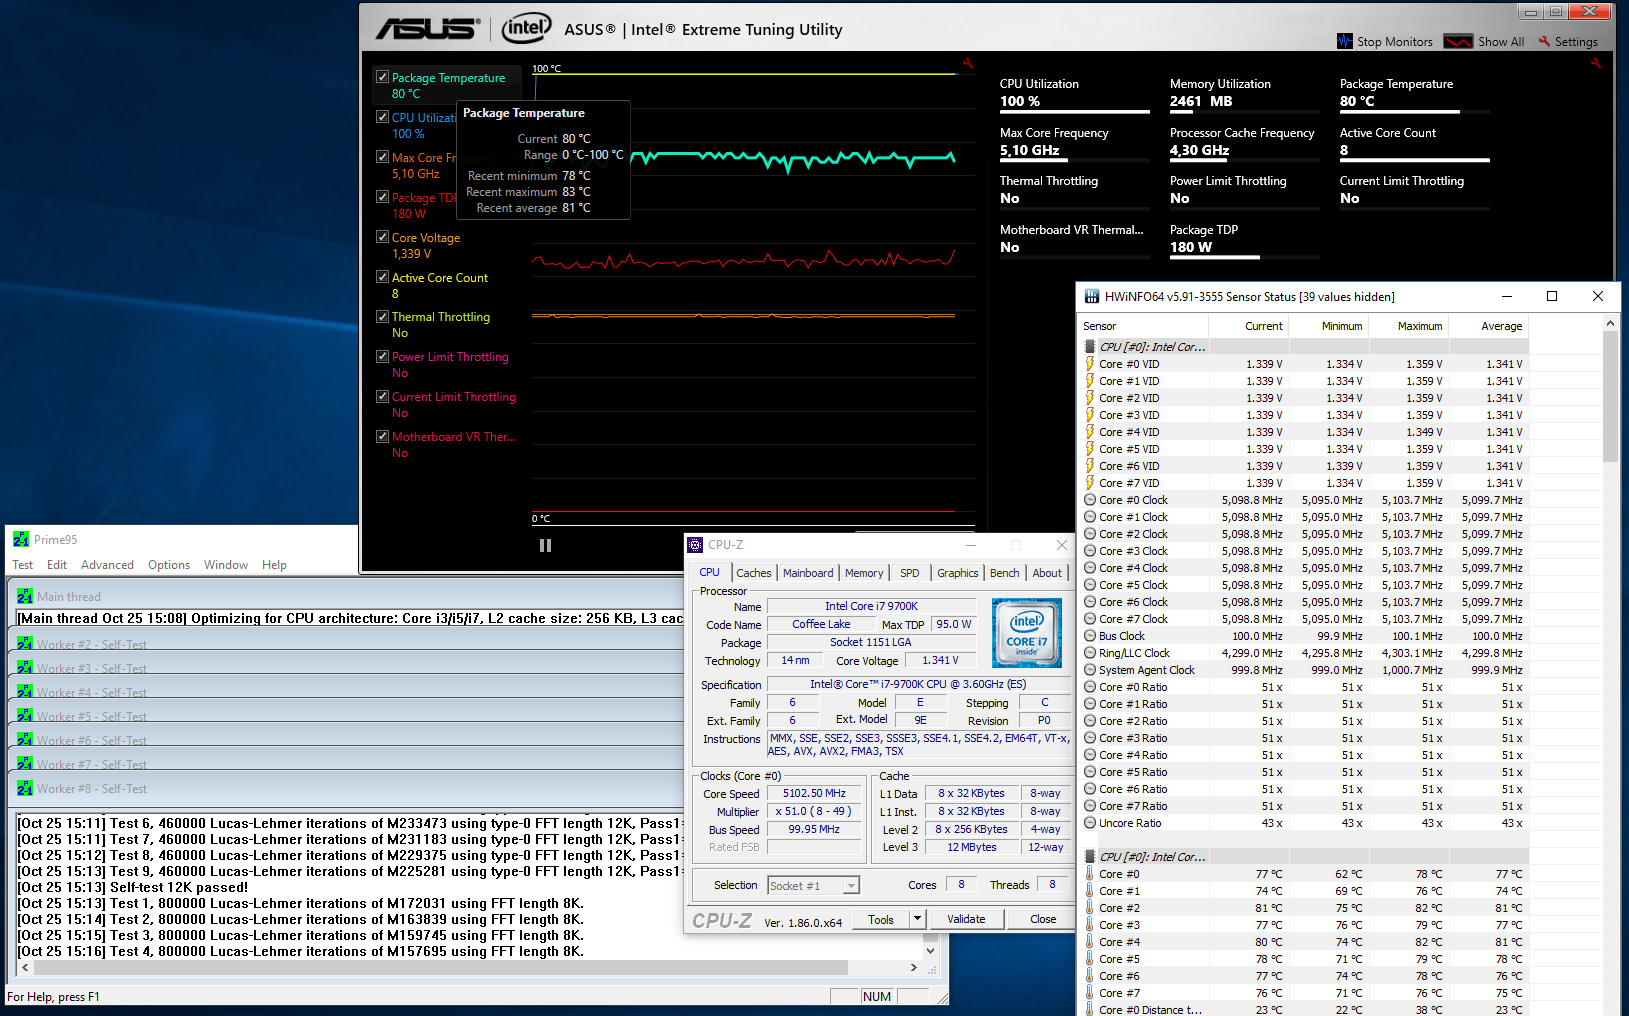The image size is (1629, 1016).
Task: Open Prime95 Advanced menu
Action: tap(107, 565)
